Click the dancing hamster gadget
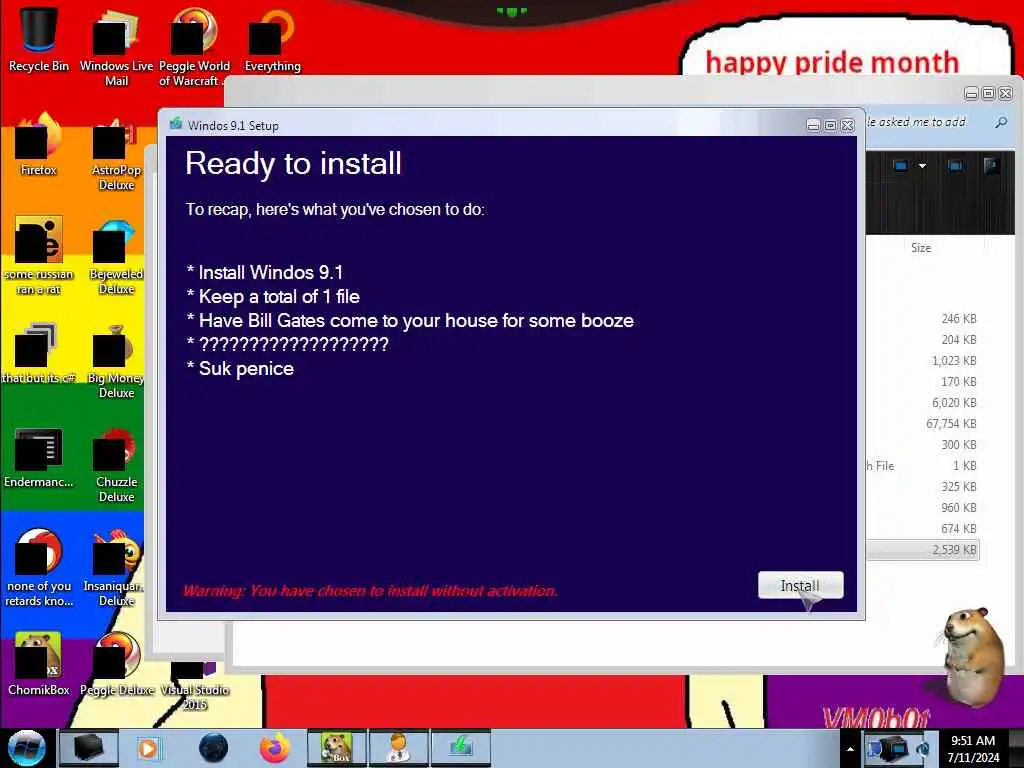The width and height of the screenshot is (1024, 768). [972, 658]
